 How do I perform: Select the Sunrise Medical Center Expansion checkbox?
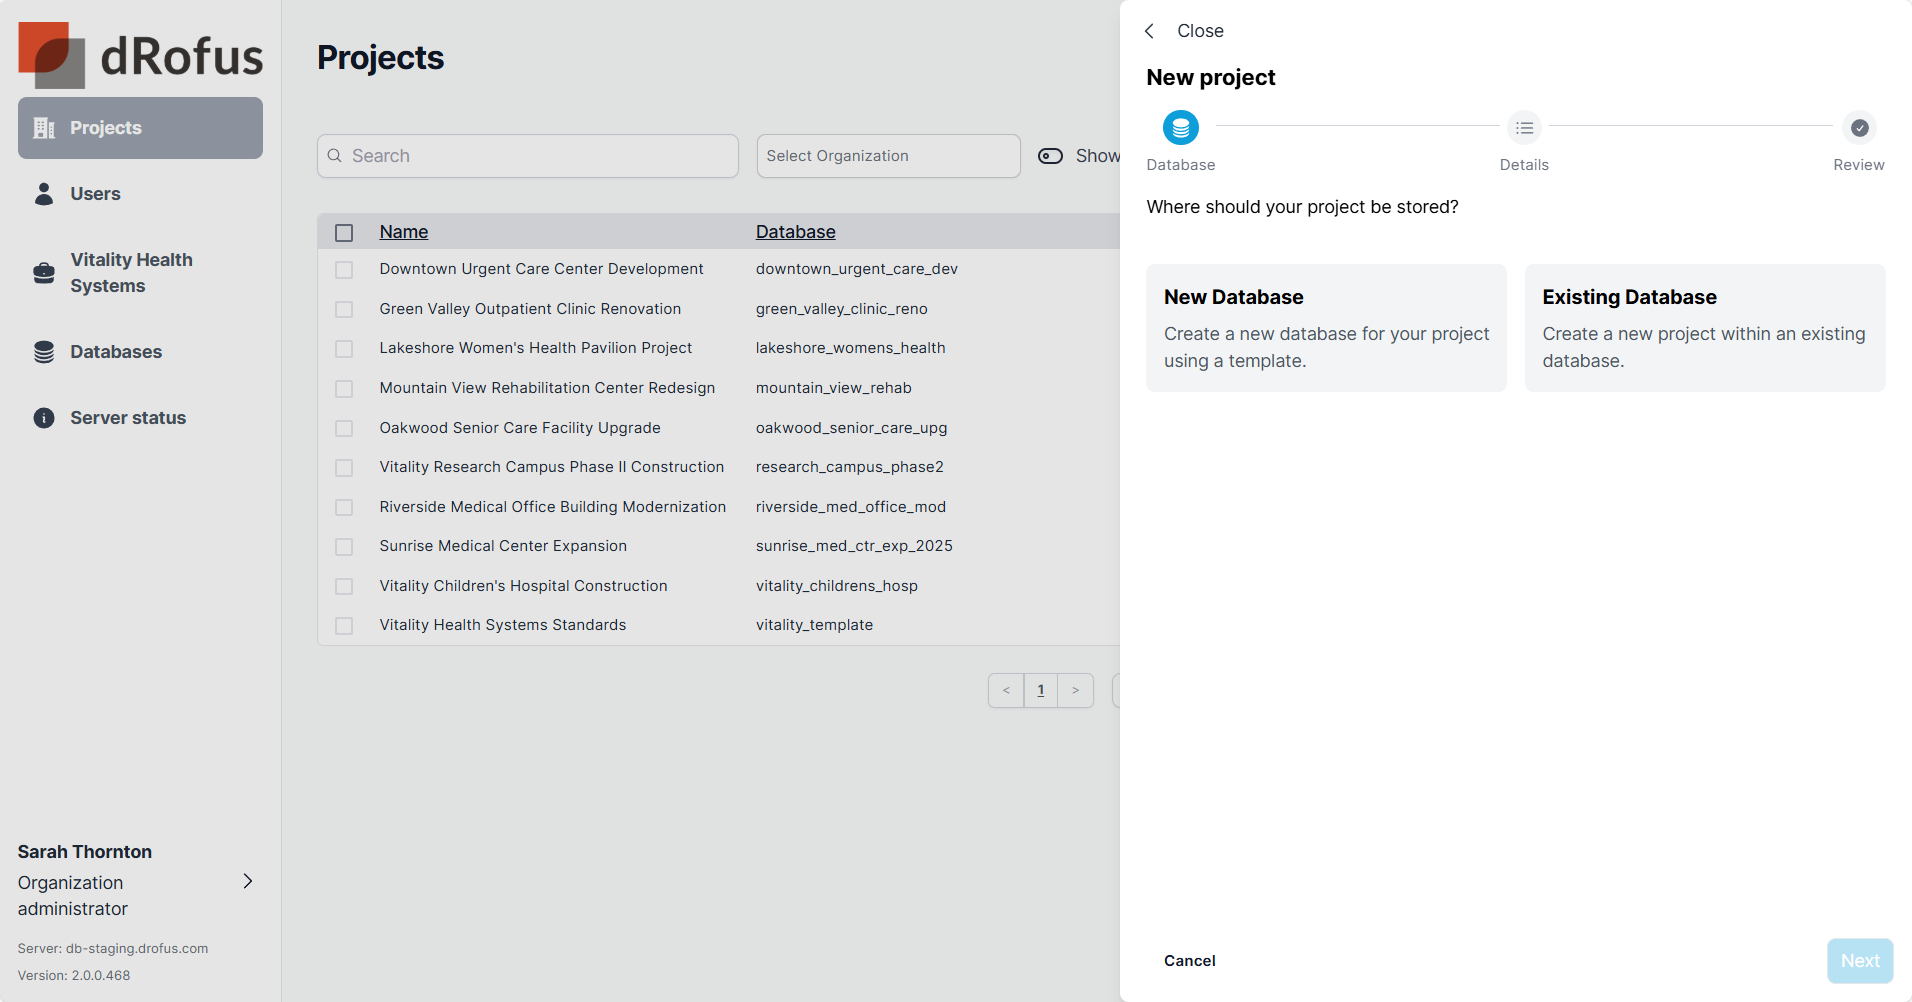click(344, 547)
